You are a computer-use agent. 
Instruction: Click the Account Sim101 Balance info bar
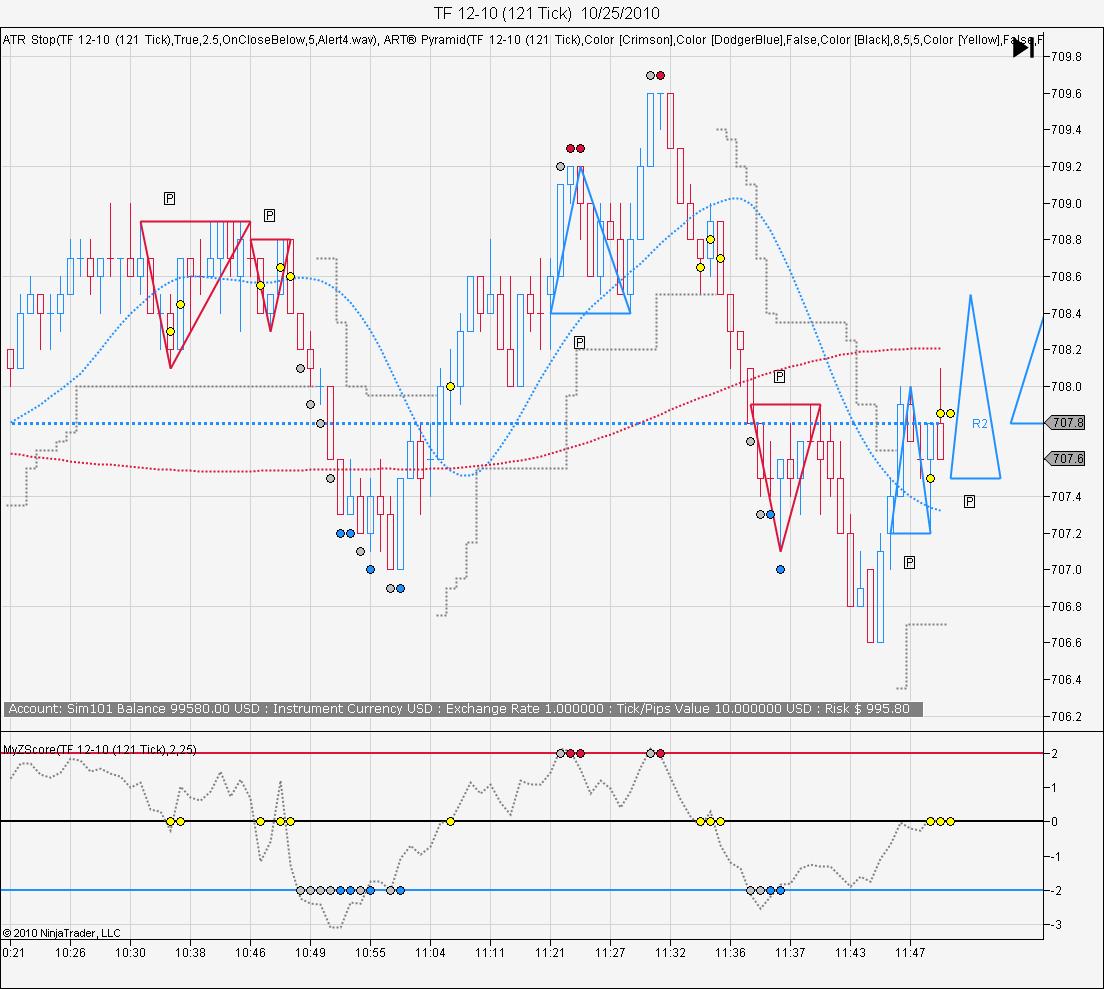[463, 709]
